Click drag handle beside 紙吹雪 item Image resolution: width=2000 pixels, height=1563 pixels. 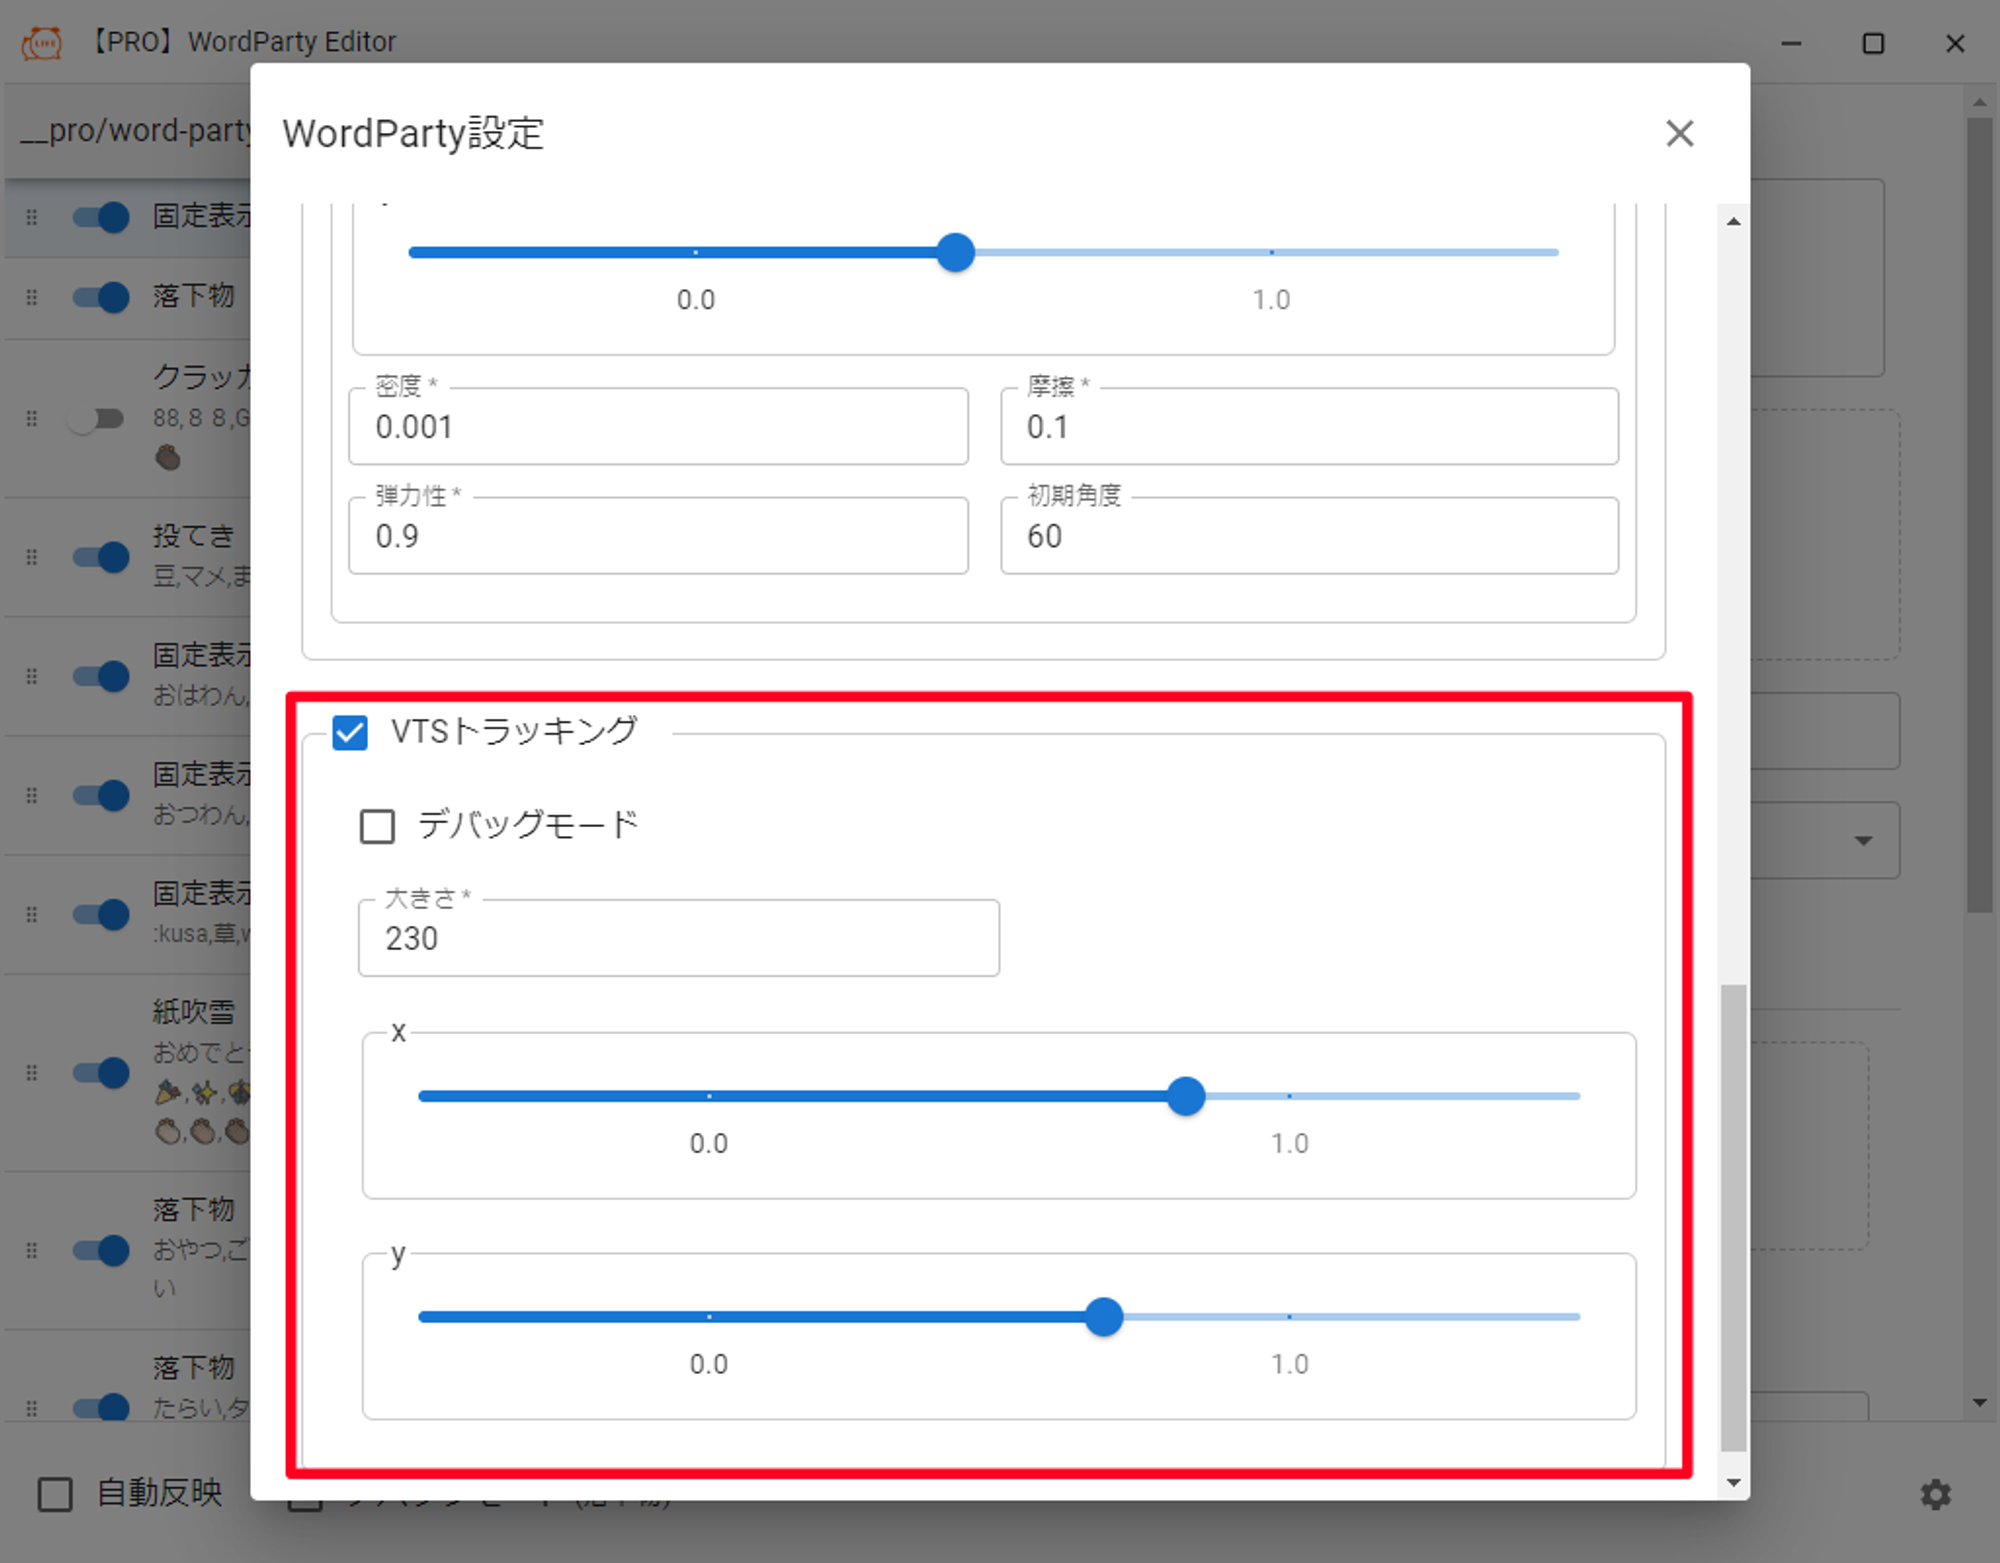tap(32, 1072)
